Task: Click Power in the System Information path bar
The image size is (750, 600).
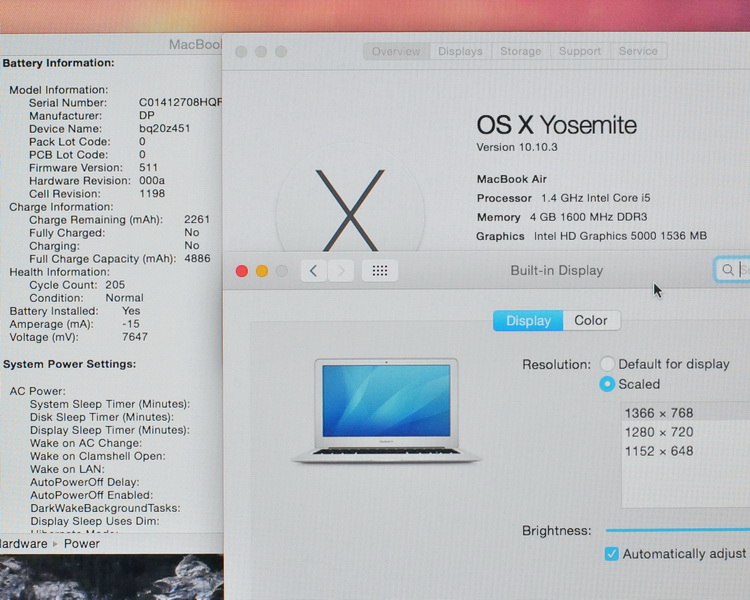Action: tap(82, 544)
